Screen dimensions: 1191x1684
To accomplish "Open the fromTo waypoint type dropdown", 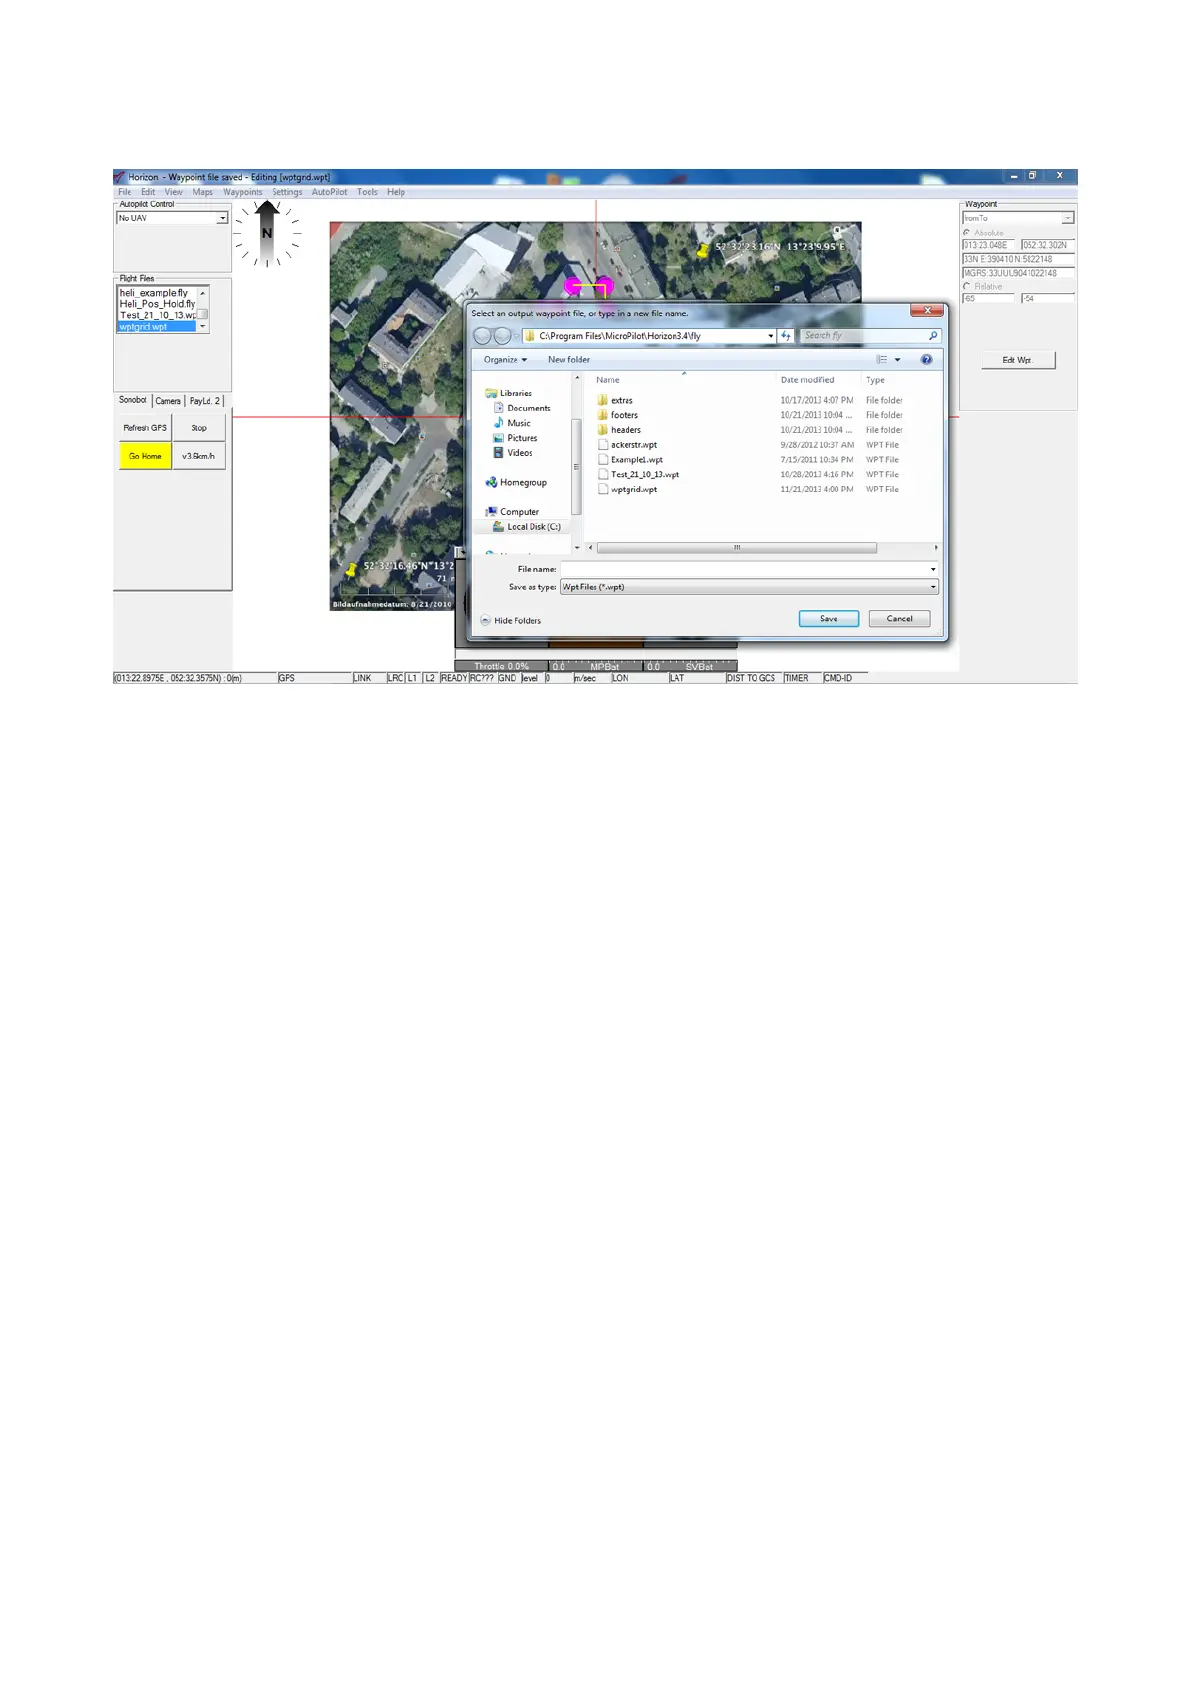I will click(x=1068, y=218).
